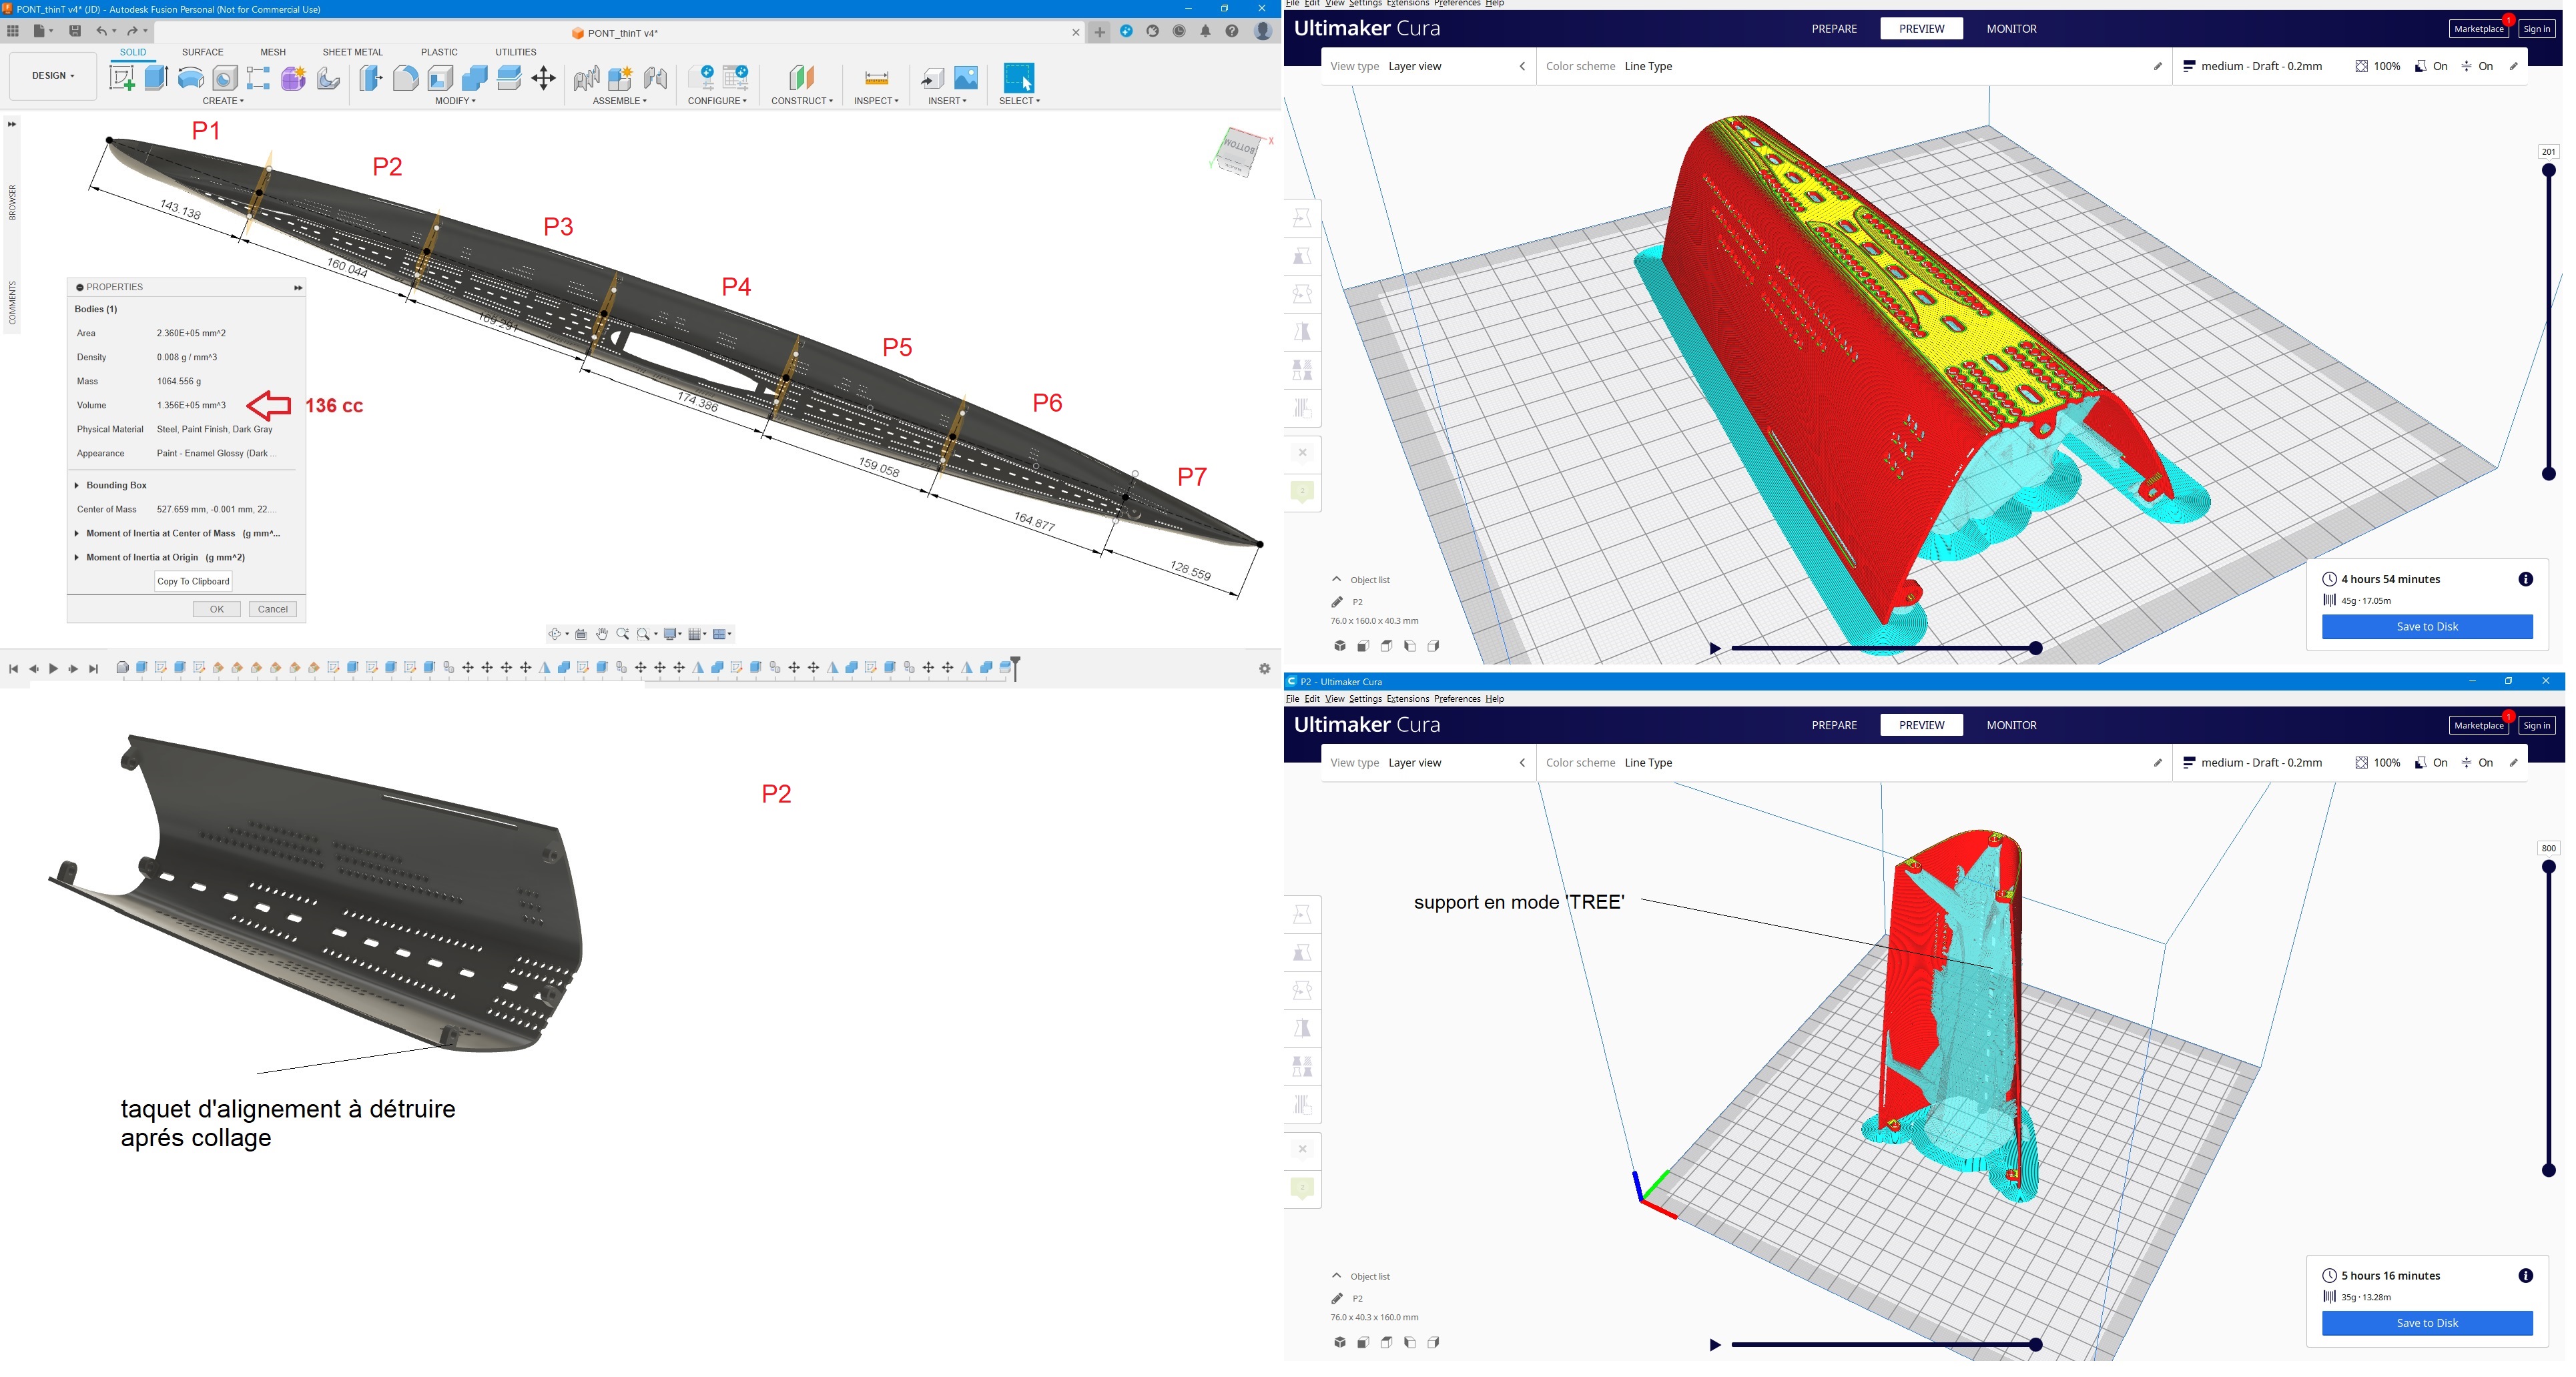Activate the Move/Copy tool
2576x1377 pixels.
click(544, 78)
